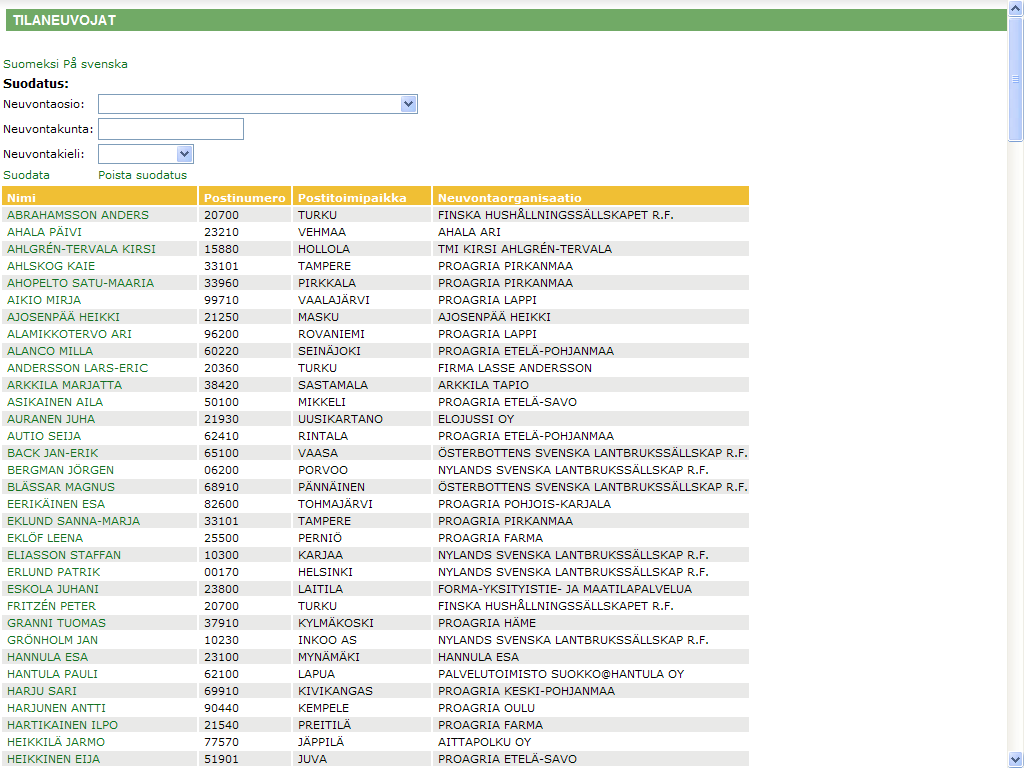Viewport: 1024px width, 768px height.
Task: Click scrollbar up arrow
Action: [x=1015, y=8]
